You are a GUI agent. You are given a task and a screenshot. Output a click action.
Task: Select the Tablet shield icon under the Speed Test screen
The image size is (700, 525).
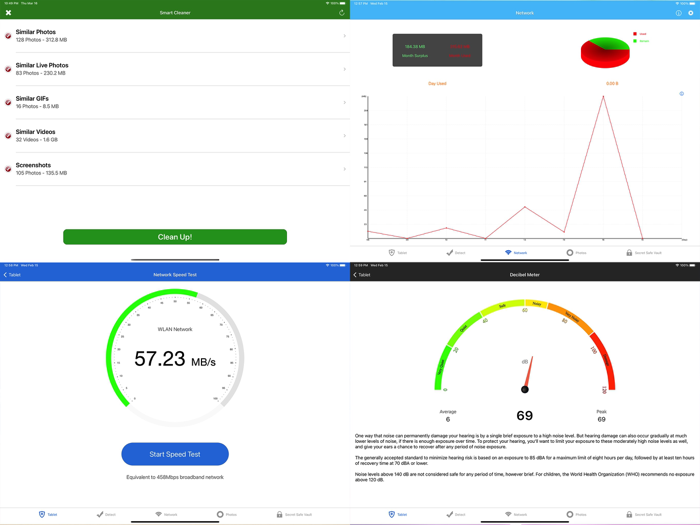(42, 514)
